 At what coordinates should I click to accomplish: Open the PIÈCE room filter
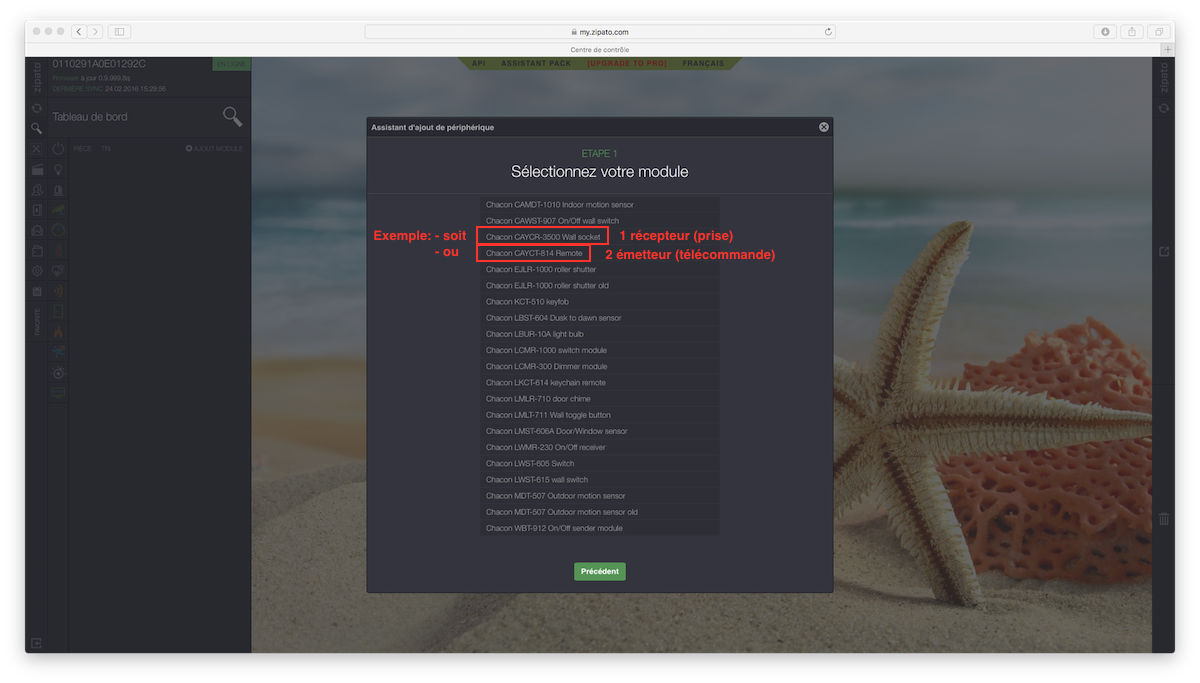pyautogui.click(x=82, y=149)
